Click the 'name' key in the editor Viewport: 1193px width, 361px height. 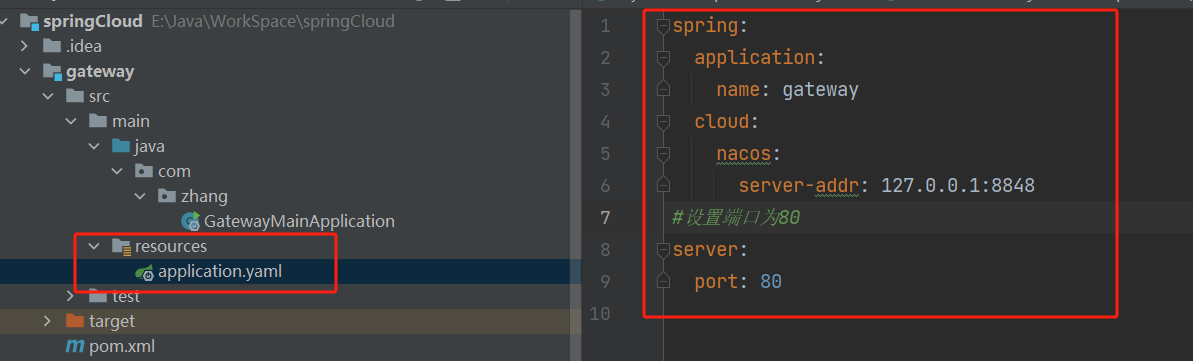(738, 90)
